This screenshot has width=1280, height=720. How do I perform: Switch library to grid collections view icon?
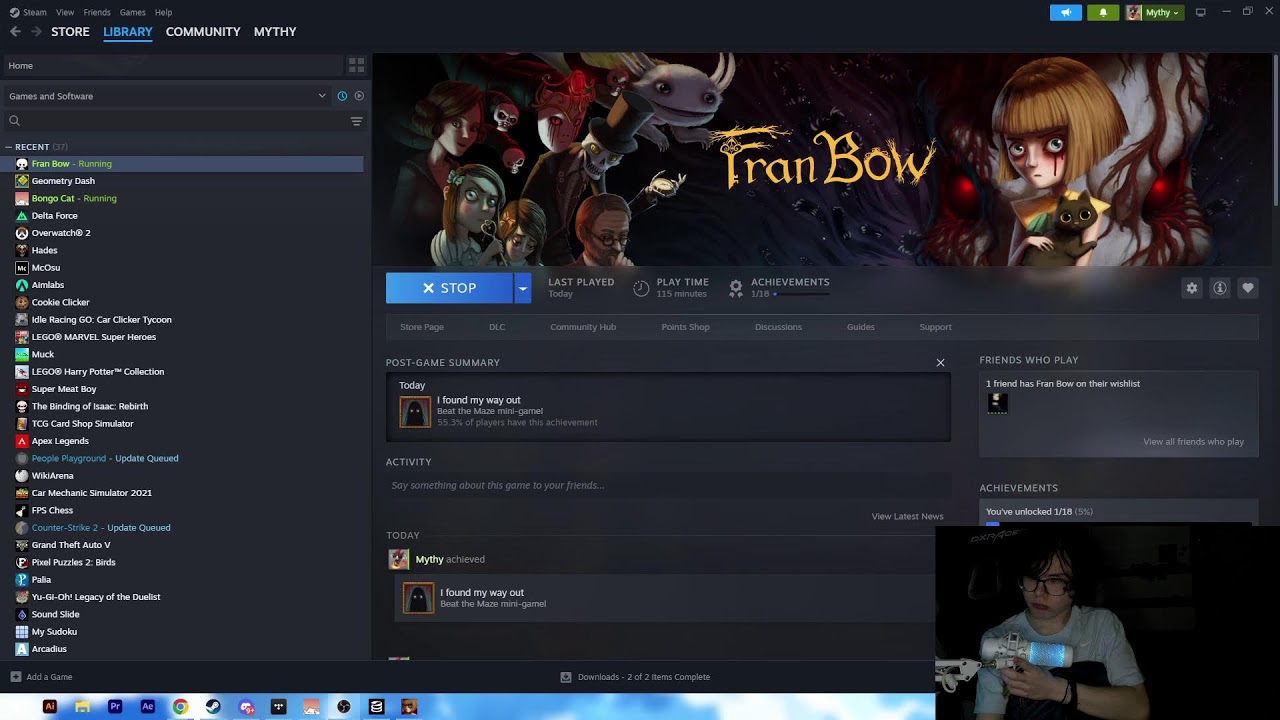click(356, 65)
